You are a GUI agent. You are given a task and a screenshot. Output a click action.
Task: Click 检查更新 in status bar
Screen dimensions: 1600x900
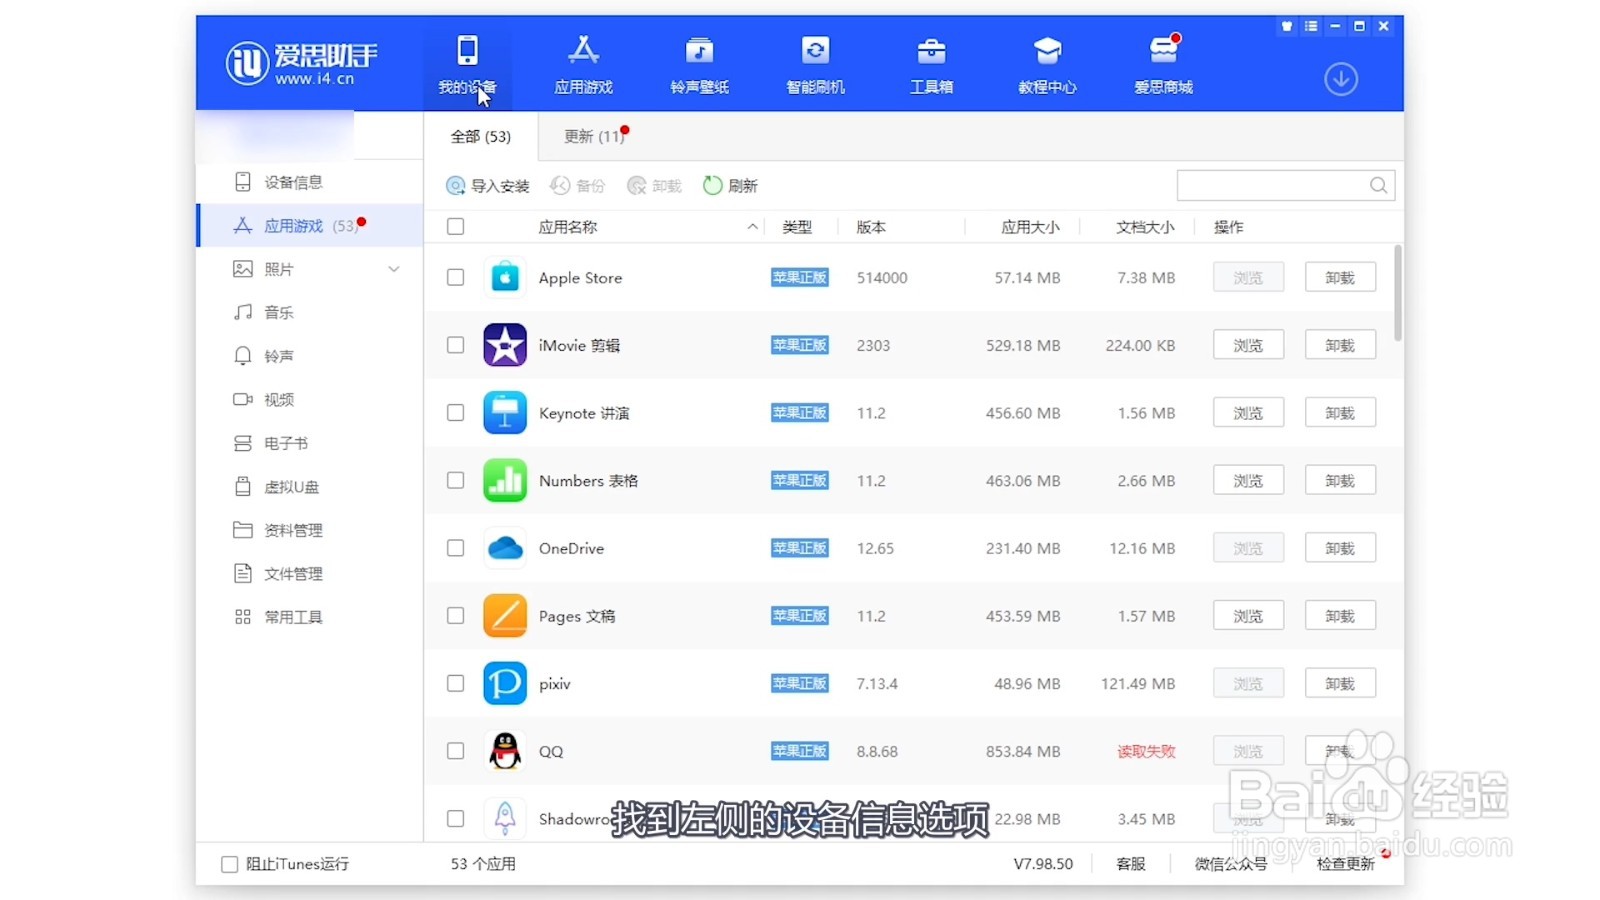pyautogui.click(x=1346, y=864)
